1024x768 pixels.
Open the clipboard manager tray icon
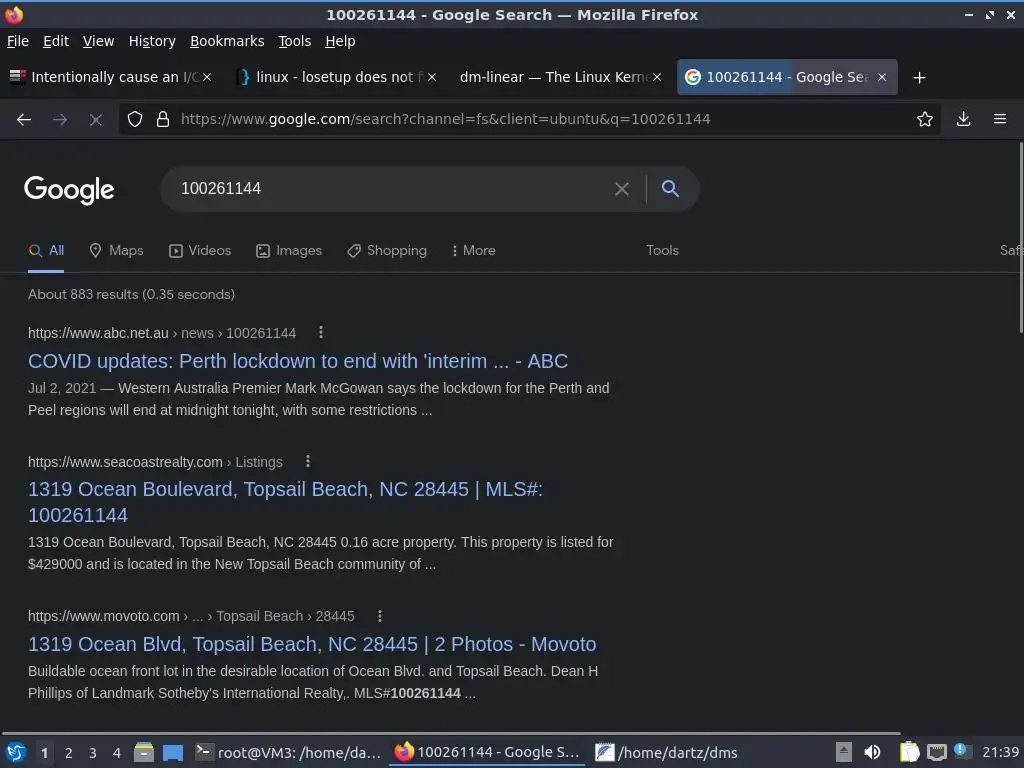(x=909, y=752)
